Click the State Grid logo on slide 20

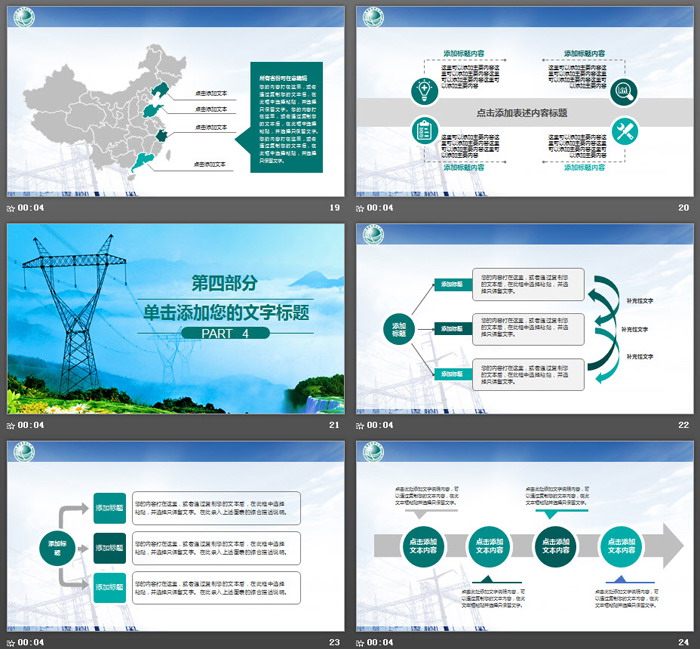pos(373,18)
